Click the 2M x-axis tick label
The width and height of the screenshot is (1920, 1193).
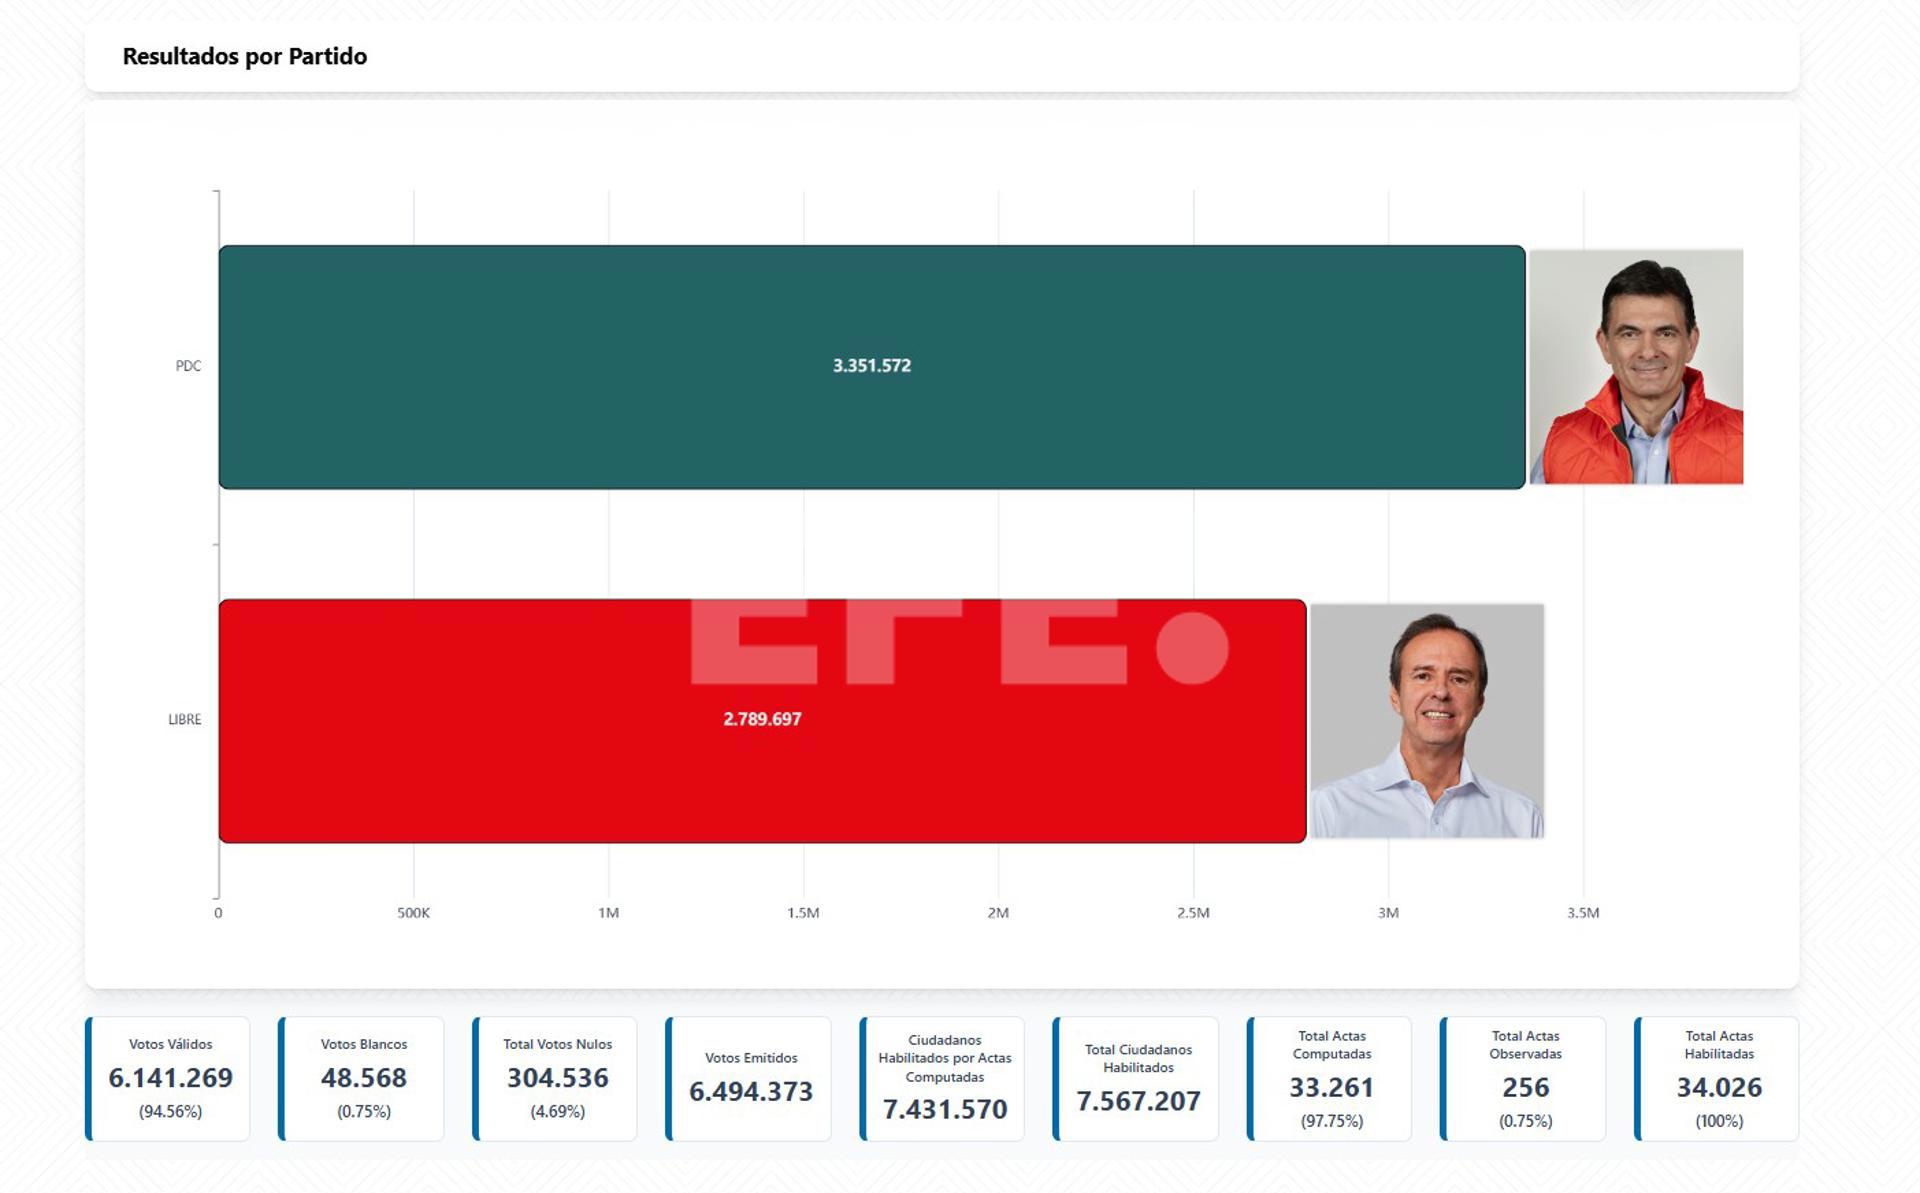(998, 913)
